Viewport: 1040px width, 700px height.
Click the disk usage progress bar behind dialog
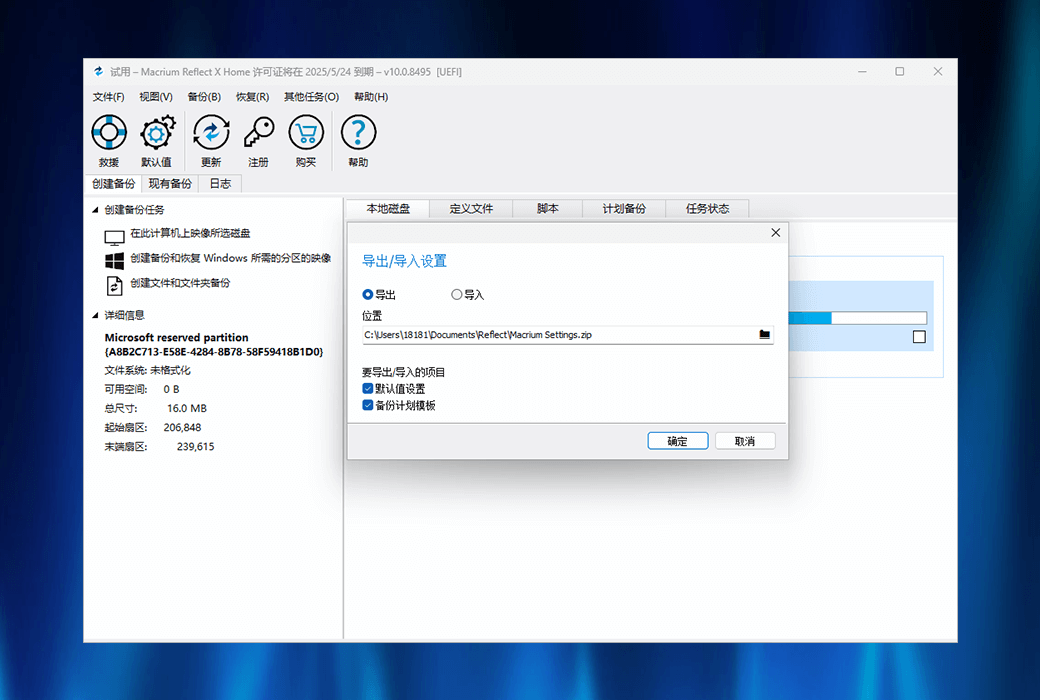pos(858,318)
